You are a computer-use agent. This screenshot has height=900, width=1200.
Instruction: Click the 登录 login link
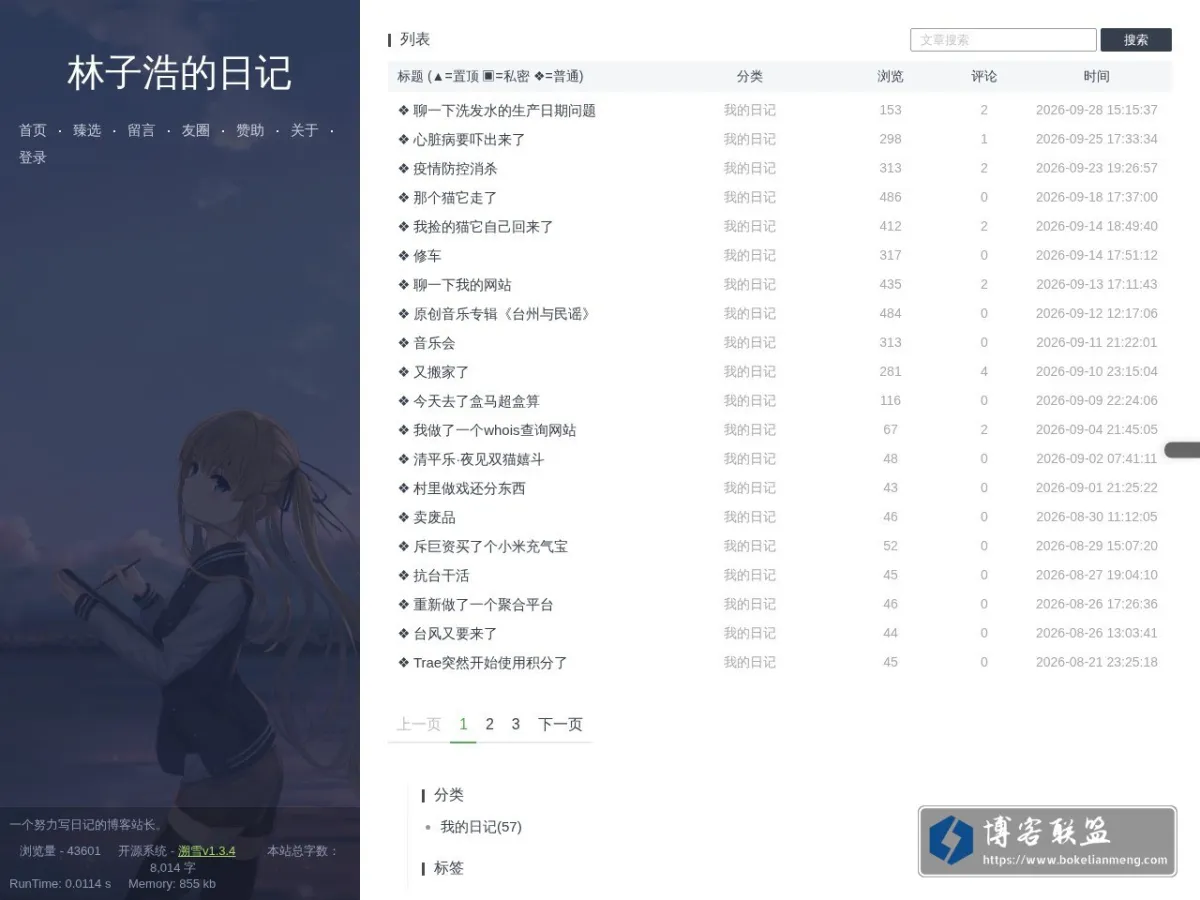coord(33,157)
